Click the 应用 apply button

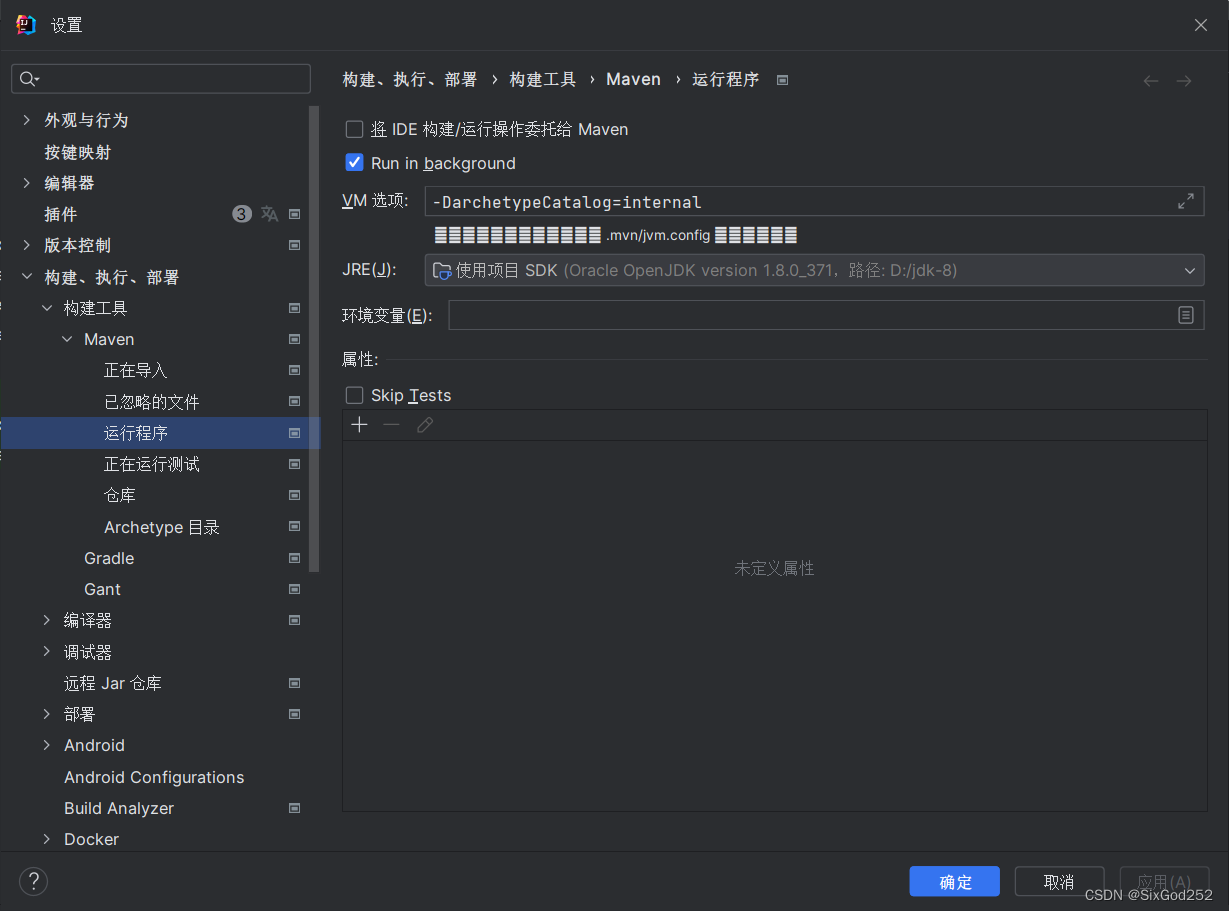click(1164, 881)
